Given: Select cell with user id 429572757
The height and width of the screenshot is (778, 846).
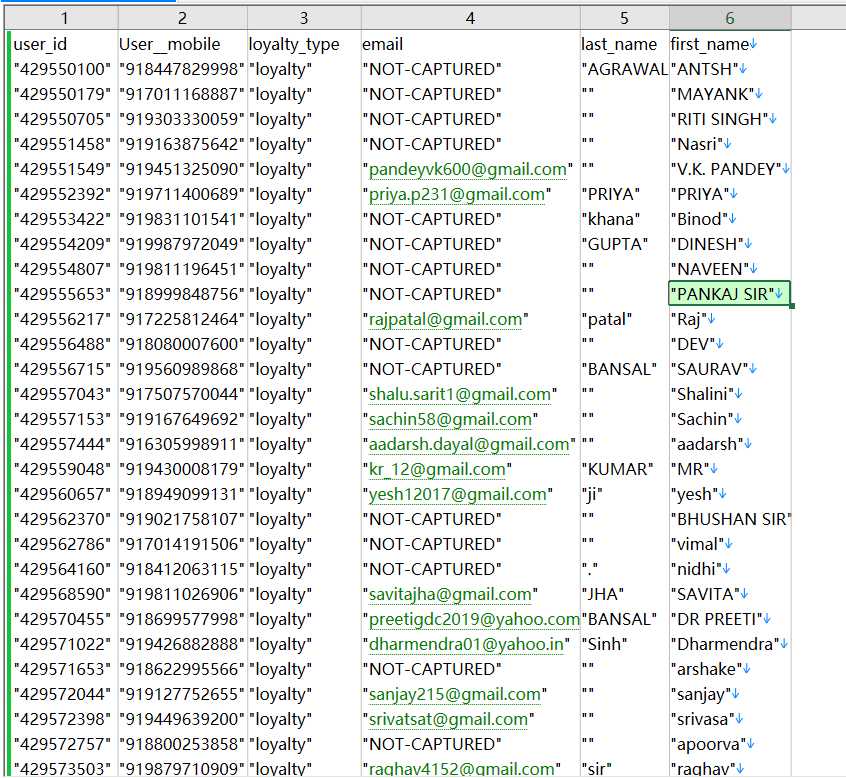Looking at the screenshot, I should point(64,744).
